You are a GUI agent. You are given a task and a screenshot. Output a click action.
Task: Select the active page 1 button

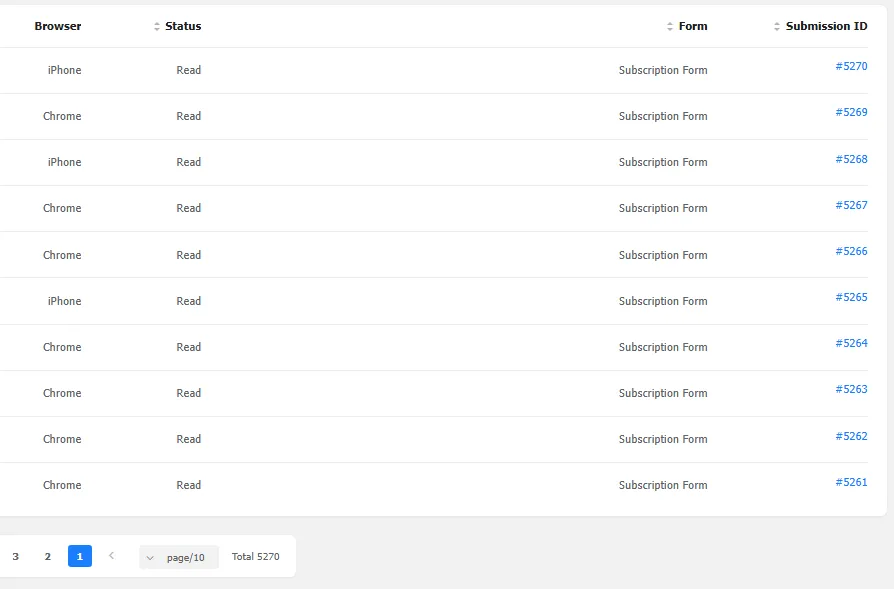[x=80, y=556]
